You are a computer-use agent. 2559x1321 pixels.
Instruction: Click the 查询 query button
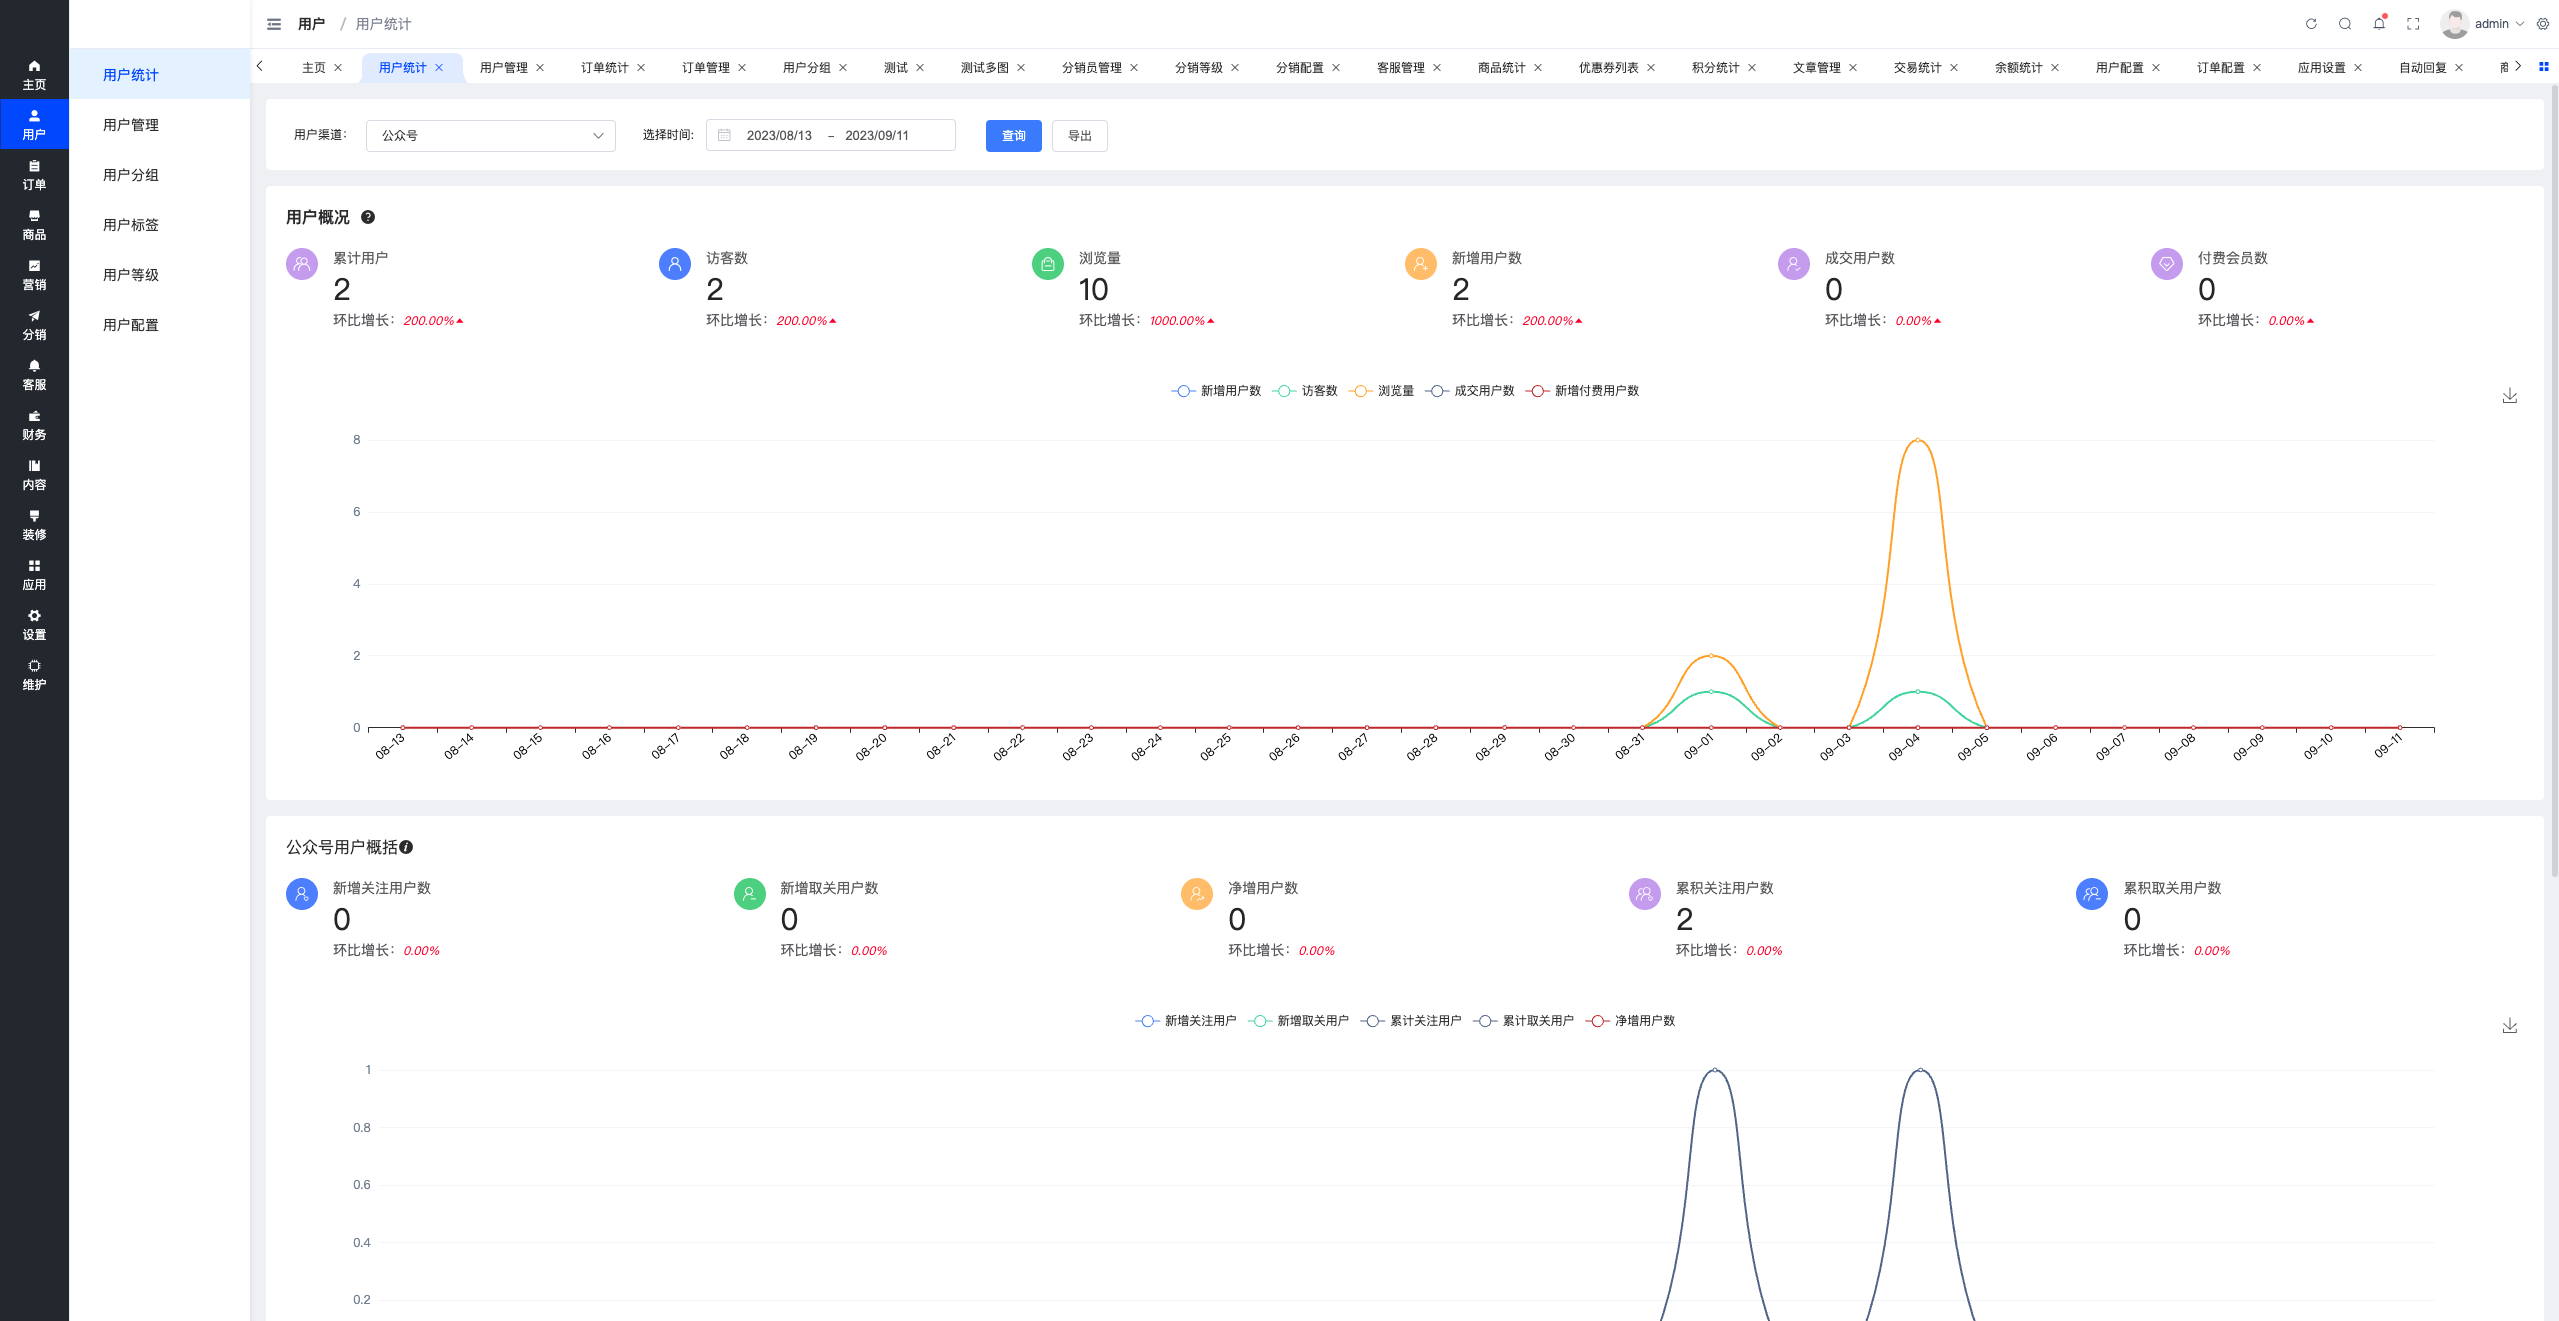pos(1014,136)
